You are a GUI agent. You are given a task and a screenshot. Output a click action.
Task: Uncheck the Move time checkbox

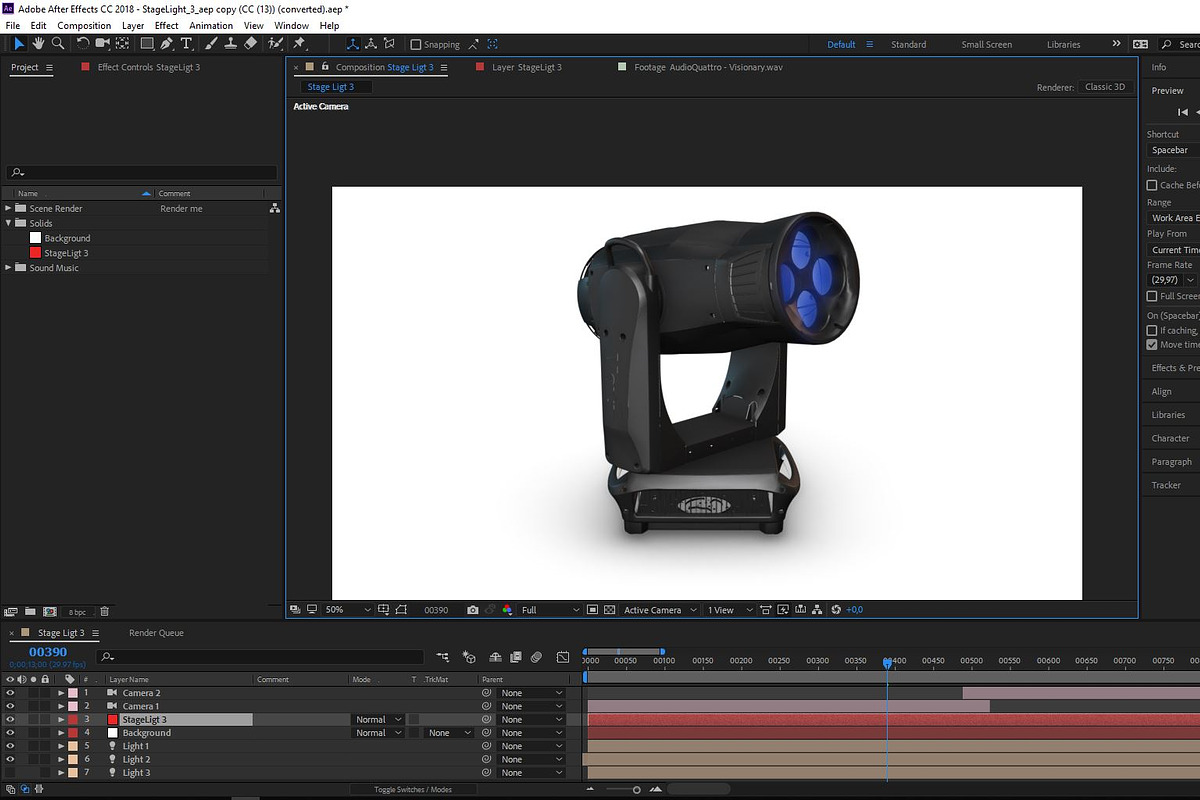click(1152, 345)
